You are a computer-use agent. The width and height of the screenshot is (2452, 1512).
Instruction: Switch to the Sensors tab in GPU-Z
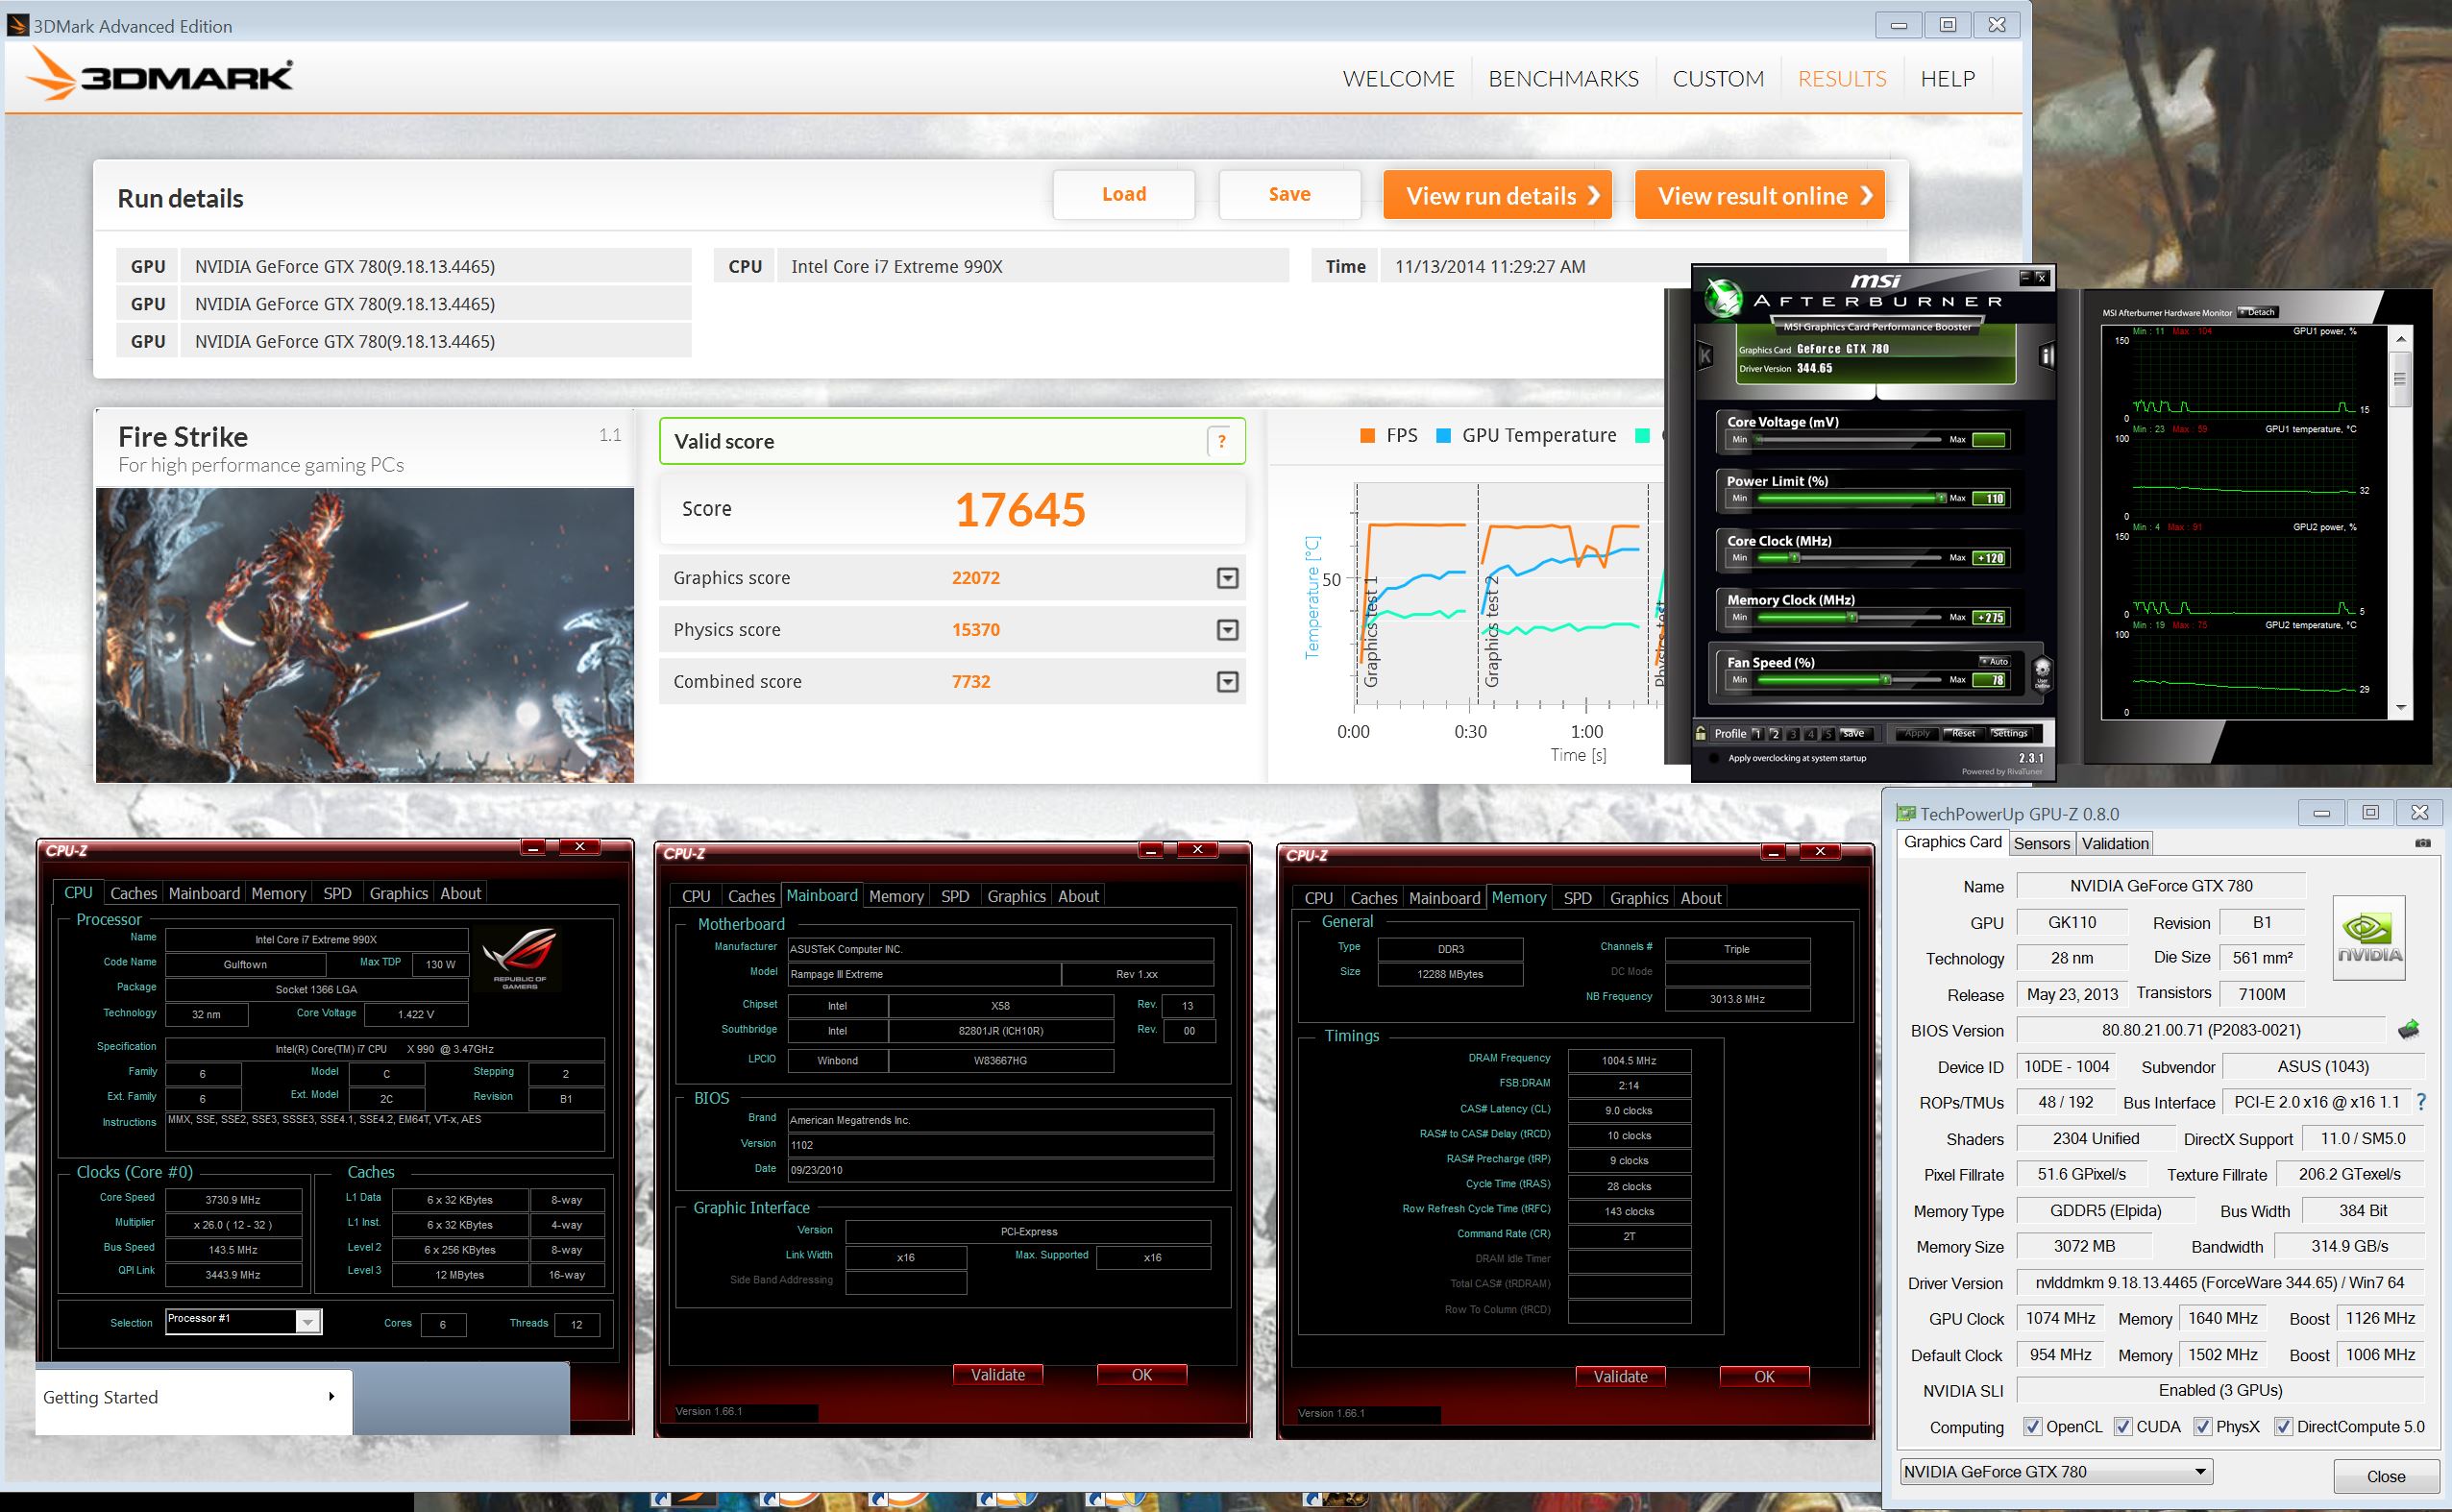coord(2041,843)
